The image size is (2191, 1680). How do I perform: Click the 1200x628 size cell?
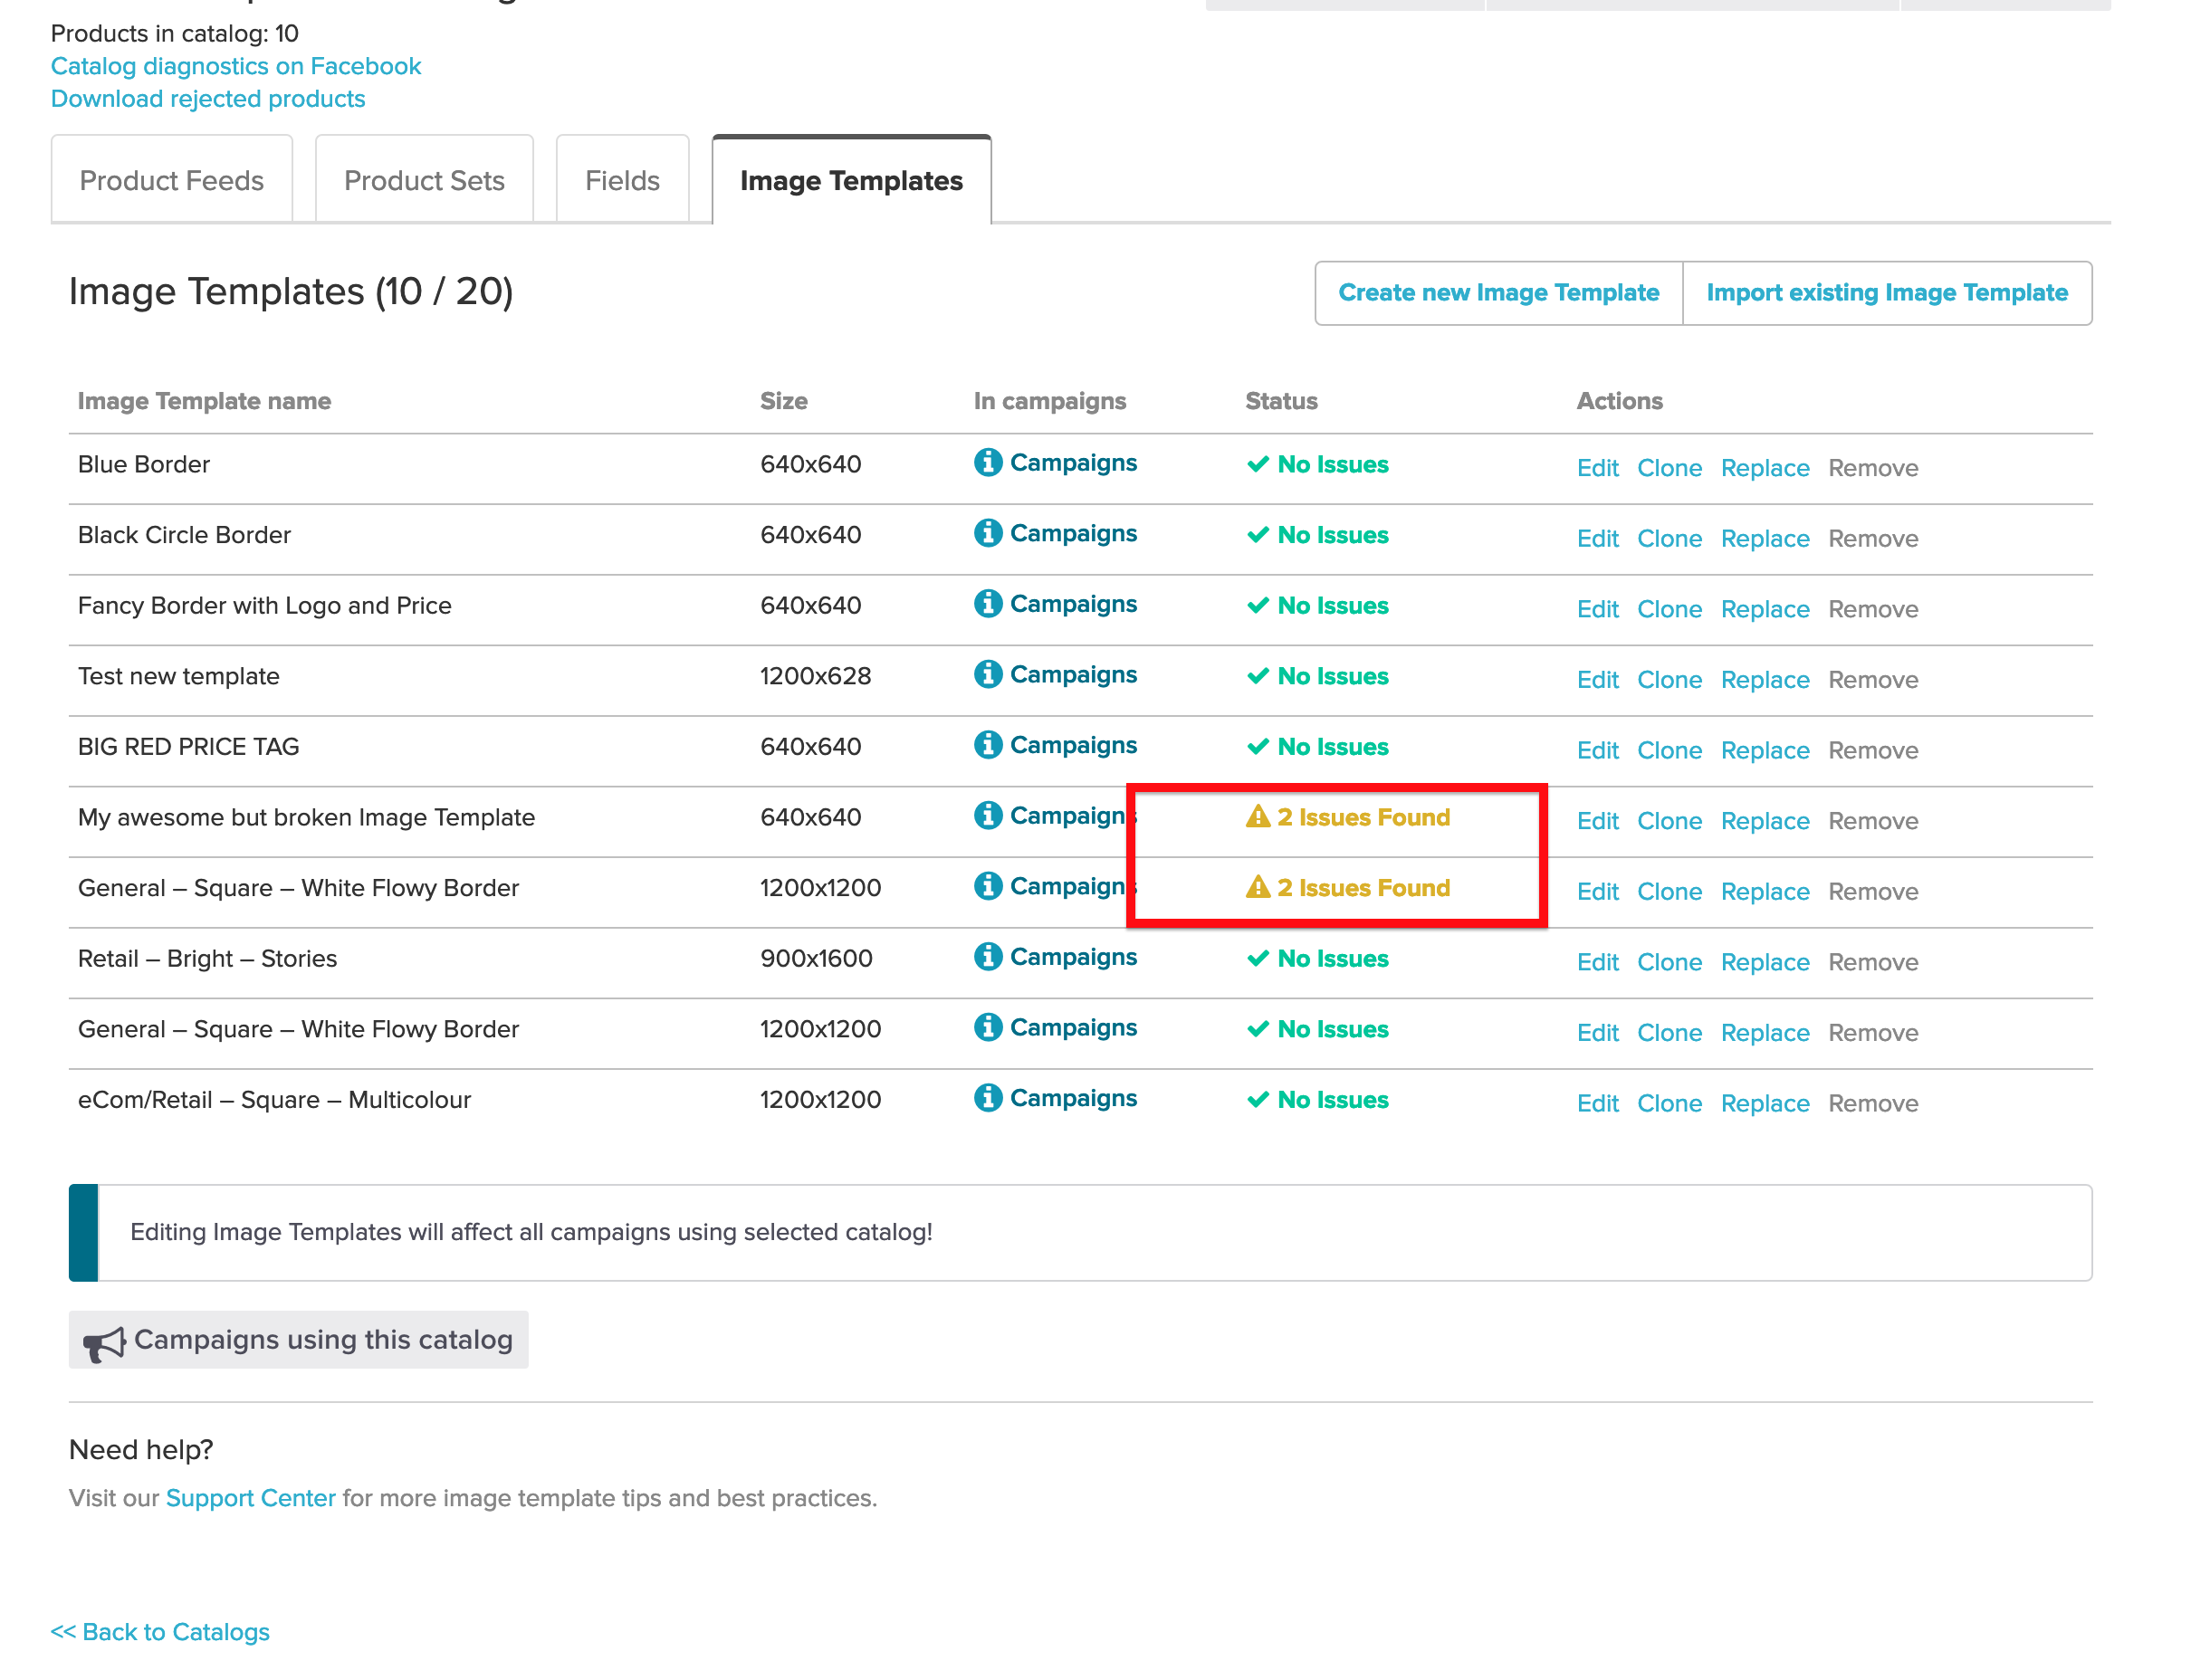(814, 676)
